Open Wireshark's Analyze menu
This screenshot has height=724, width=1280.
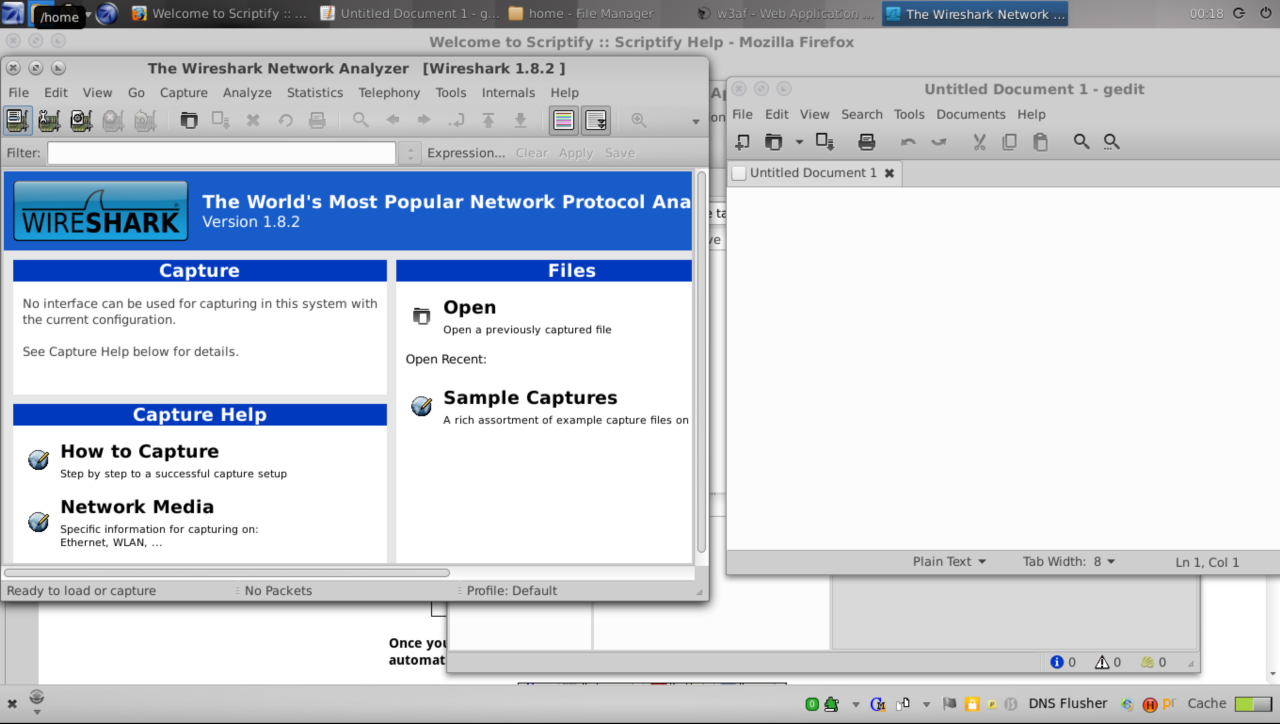(x=247, y=92)
